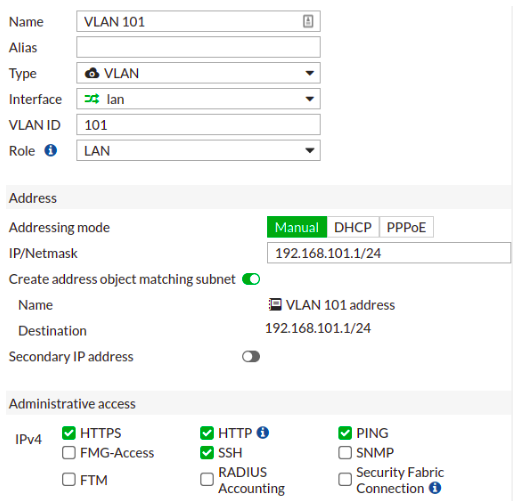The image size is (513, 501).
Task: Switch addressing mode to PPPoE
Action: click(x=406, y=227)
